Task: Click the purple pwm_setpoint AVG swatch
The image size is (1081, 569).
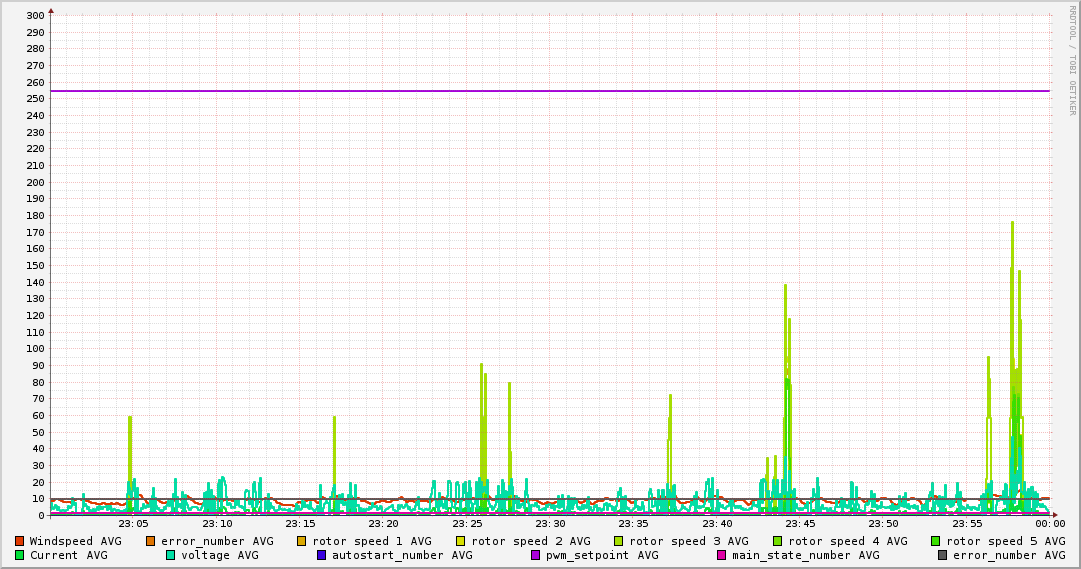Action: click(535, 555)
